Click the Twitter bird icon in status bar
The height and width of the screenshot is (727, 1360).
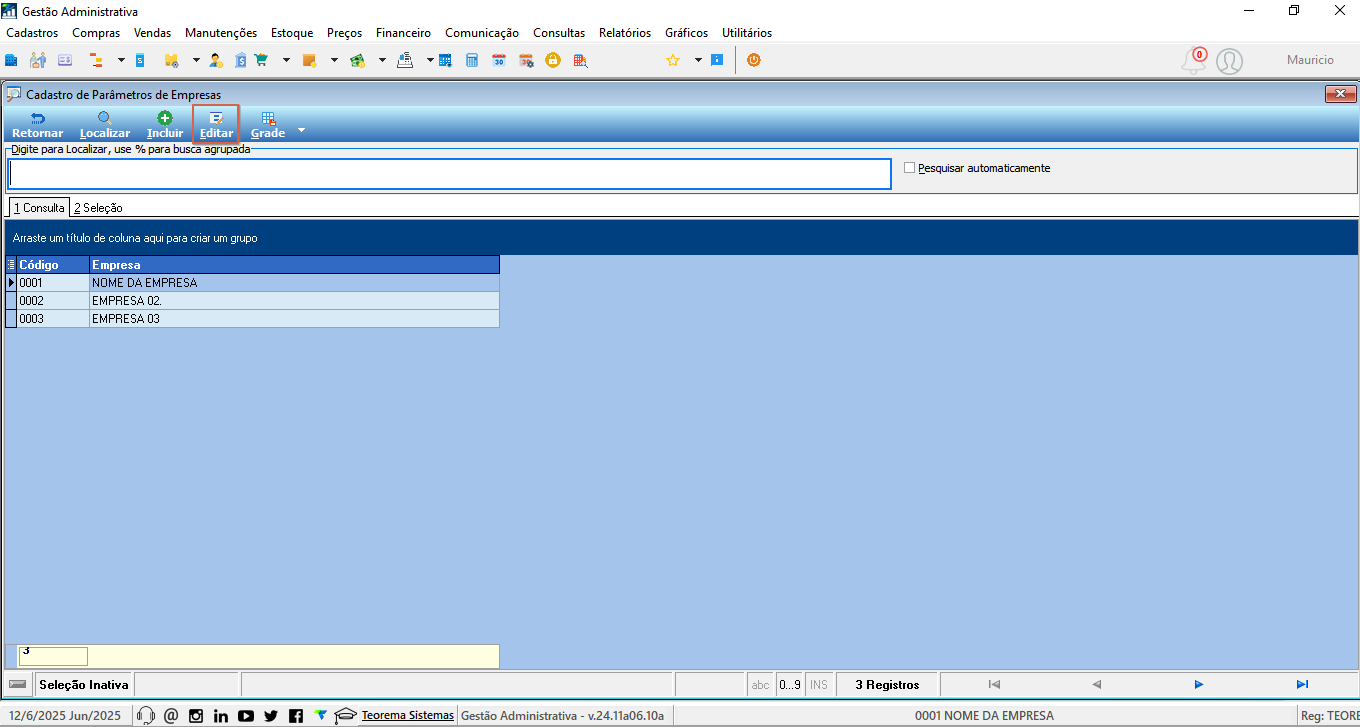pos(271,715)
